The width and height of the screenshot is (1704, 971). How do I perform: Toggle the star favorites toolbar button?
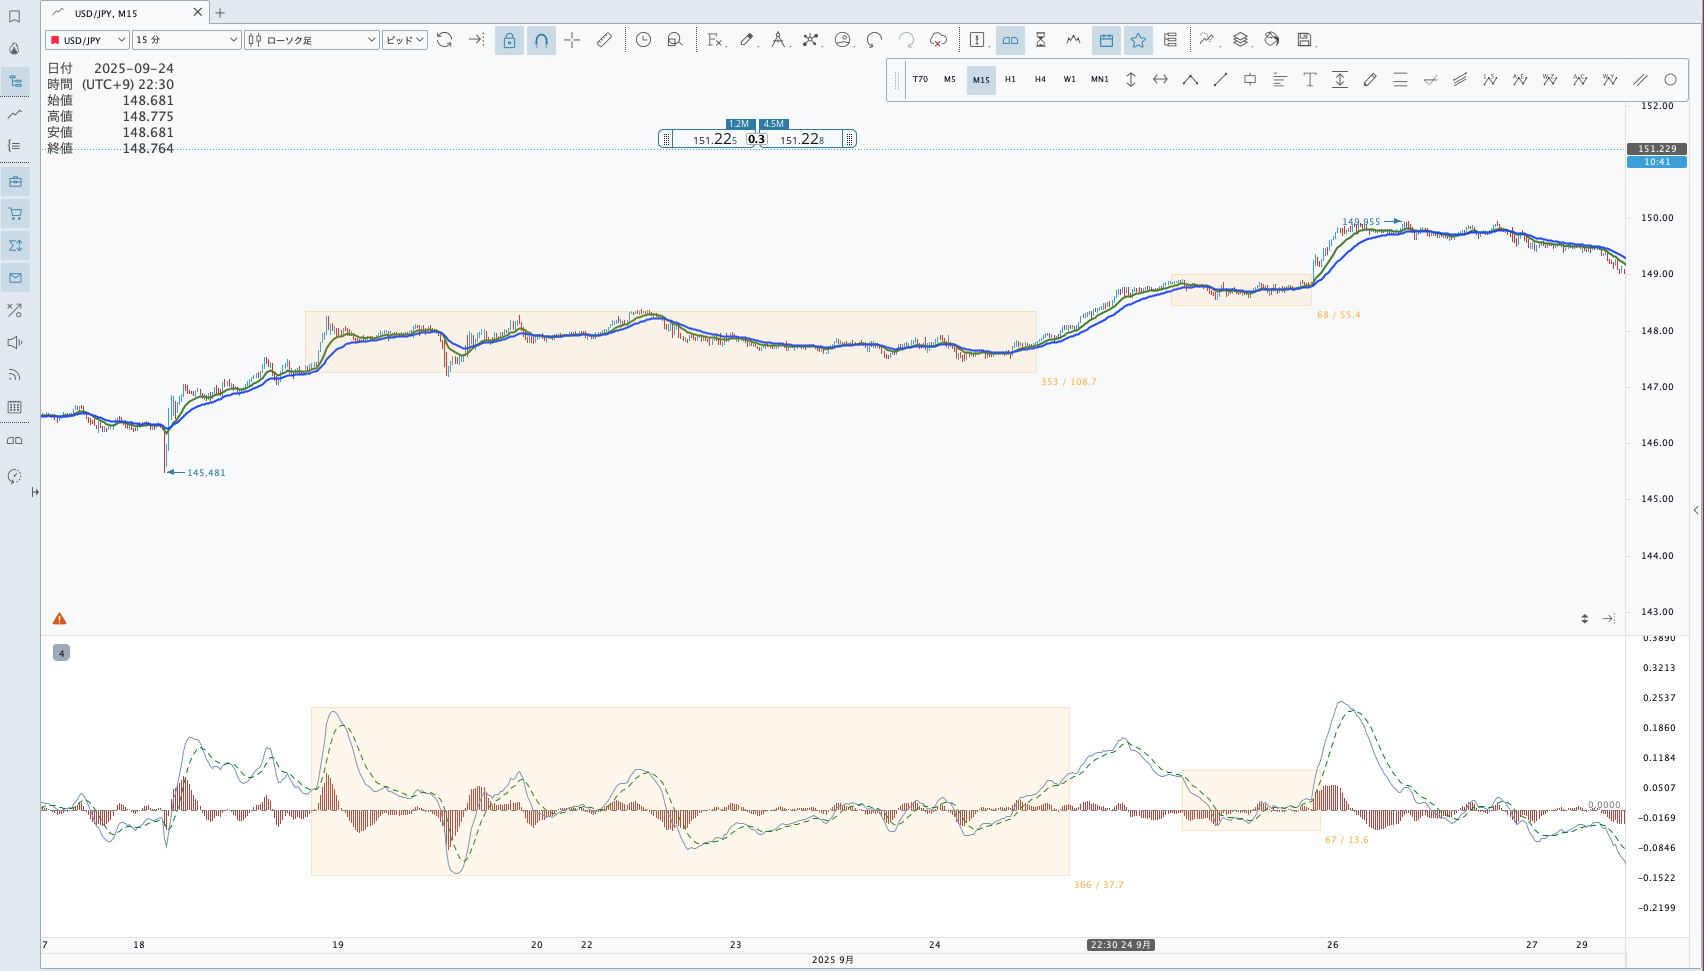pos(1138,40)
